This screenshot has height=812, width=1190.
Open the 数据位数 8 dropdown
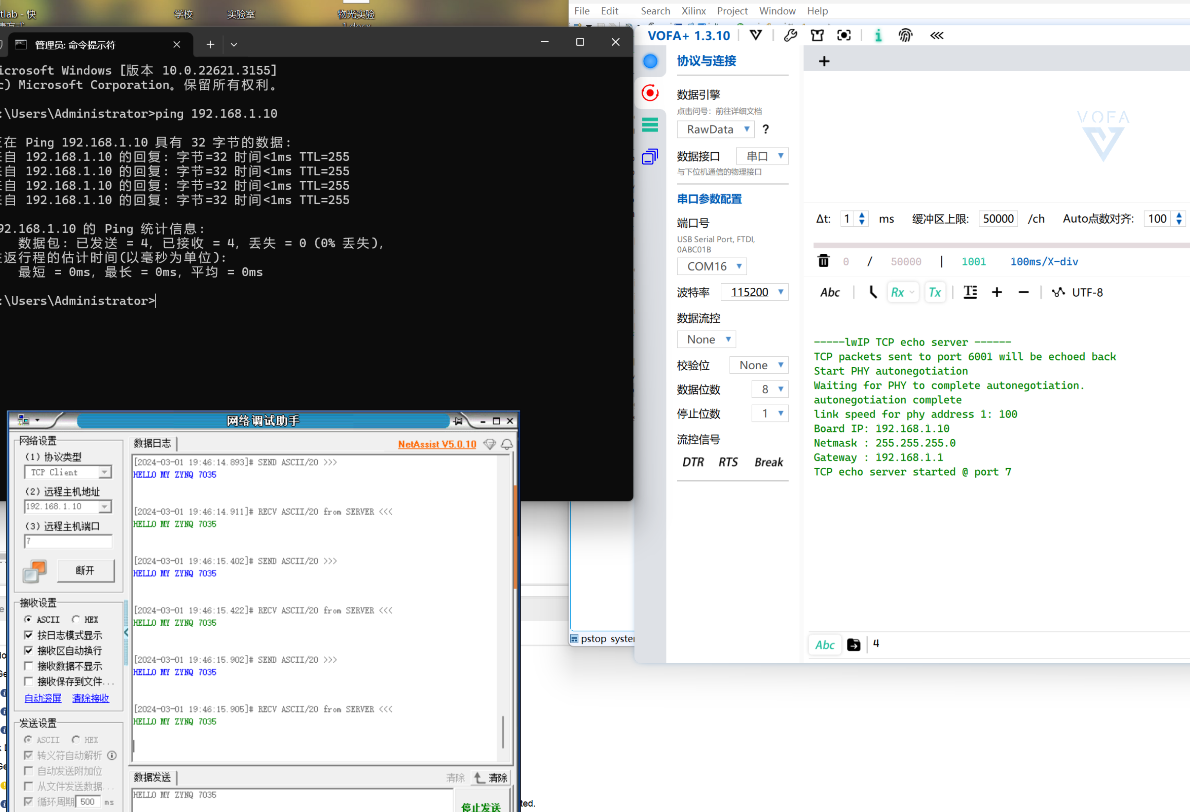pyautogui.click(x=770, y=389)
